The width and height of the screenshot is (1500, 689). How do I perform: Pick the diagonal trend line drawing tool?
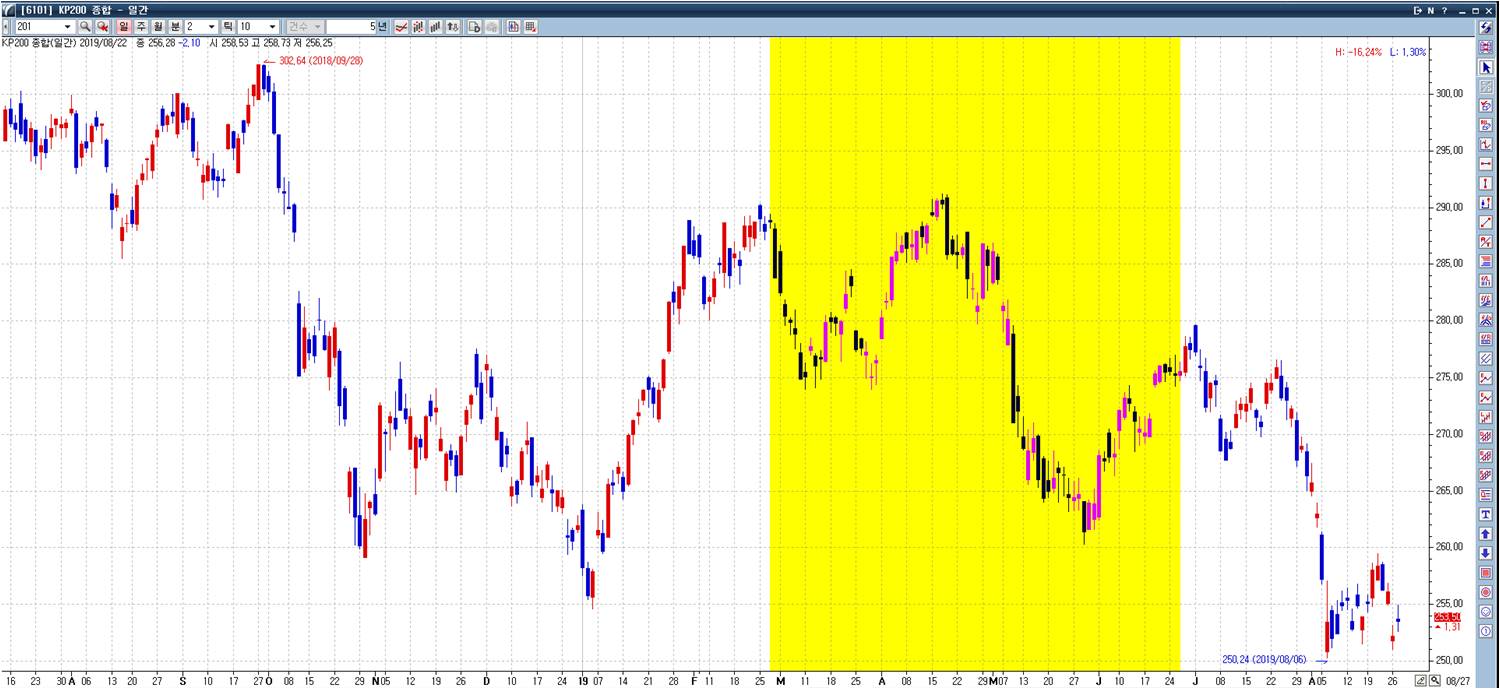click(1486, 222)
